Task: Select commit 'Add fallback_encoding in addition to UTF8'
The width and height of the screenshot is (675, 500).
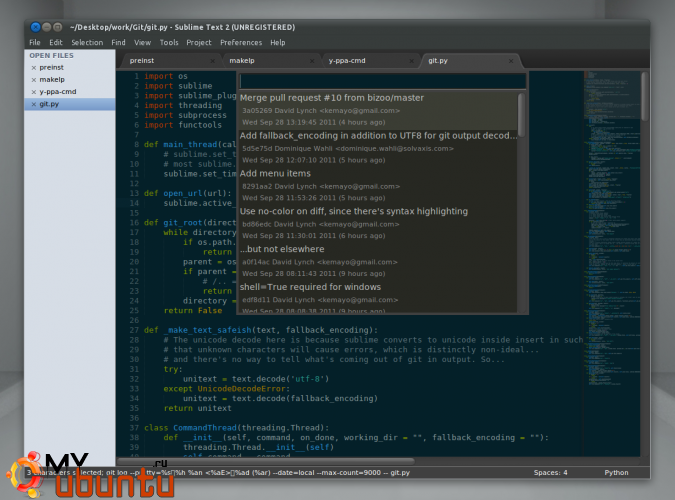Action: tap(378, 148)
